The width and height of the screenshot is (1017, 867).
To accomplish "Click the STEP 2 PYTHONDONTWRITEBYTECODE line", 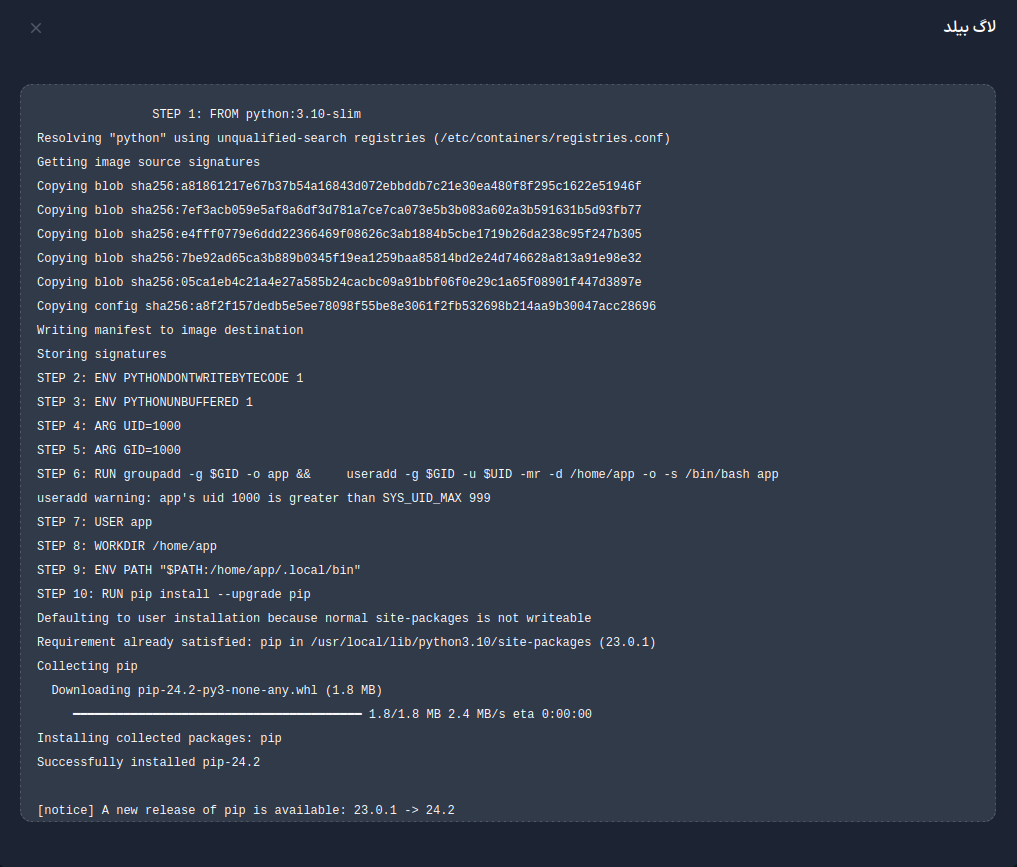I will [x=170, y=378].
